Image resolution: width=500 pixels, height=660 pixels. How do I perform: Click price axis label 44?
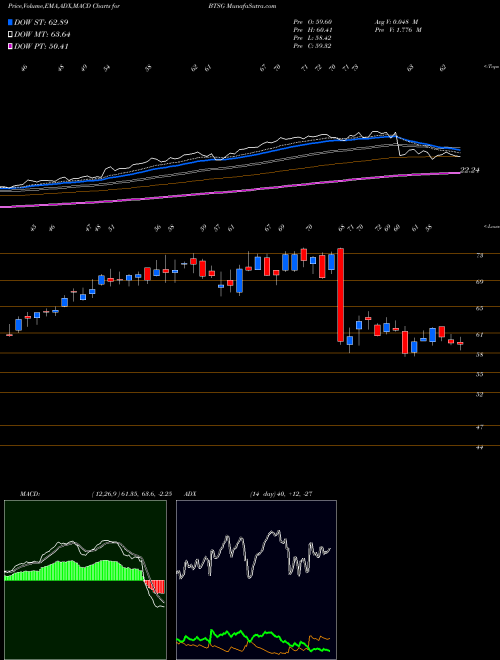[x=480, y=447]
